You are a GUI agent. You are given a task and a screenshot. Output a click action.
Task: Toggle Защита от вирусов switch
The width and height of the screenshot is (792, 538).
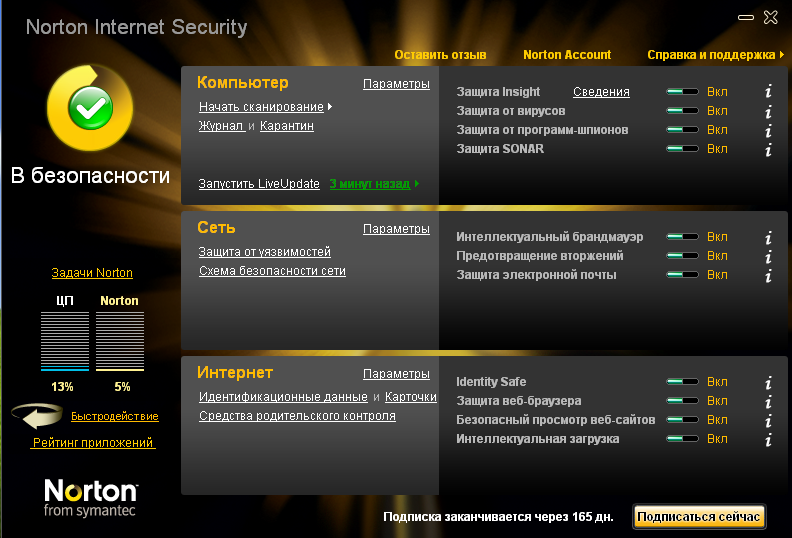point(682,111)
